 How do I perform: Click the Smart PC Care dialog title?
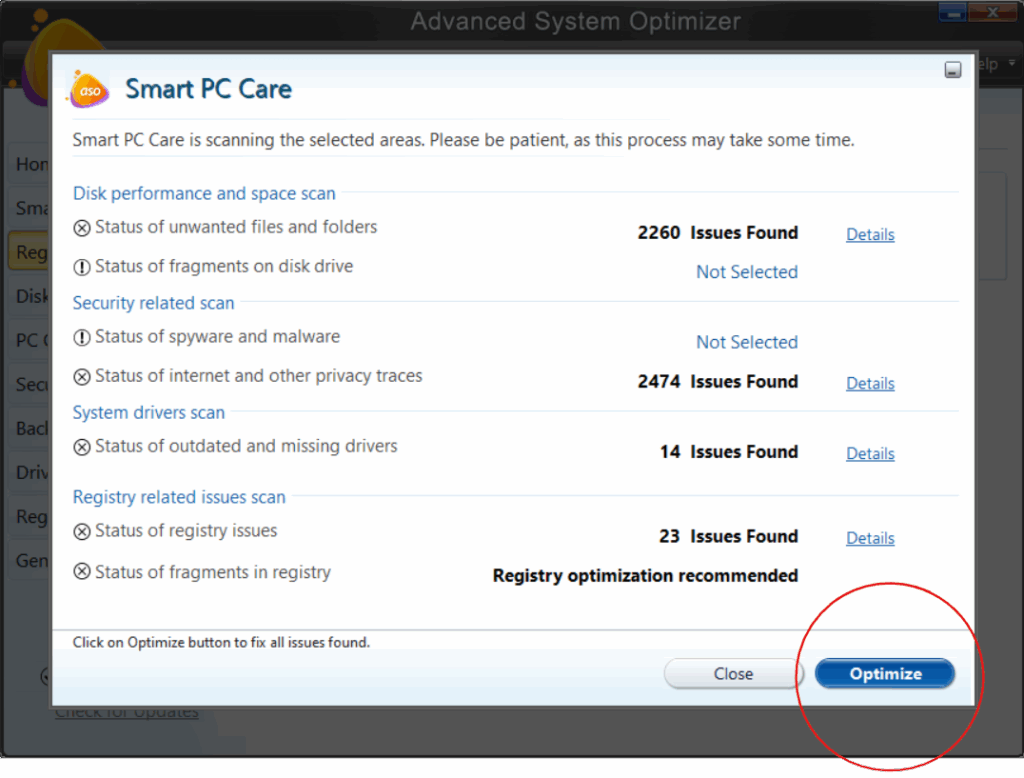(x=208, y=89)
